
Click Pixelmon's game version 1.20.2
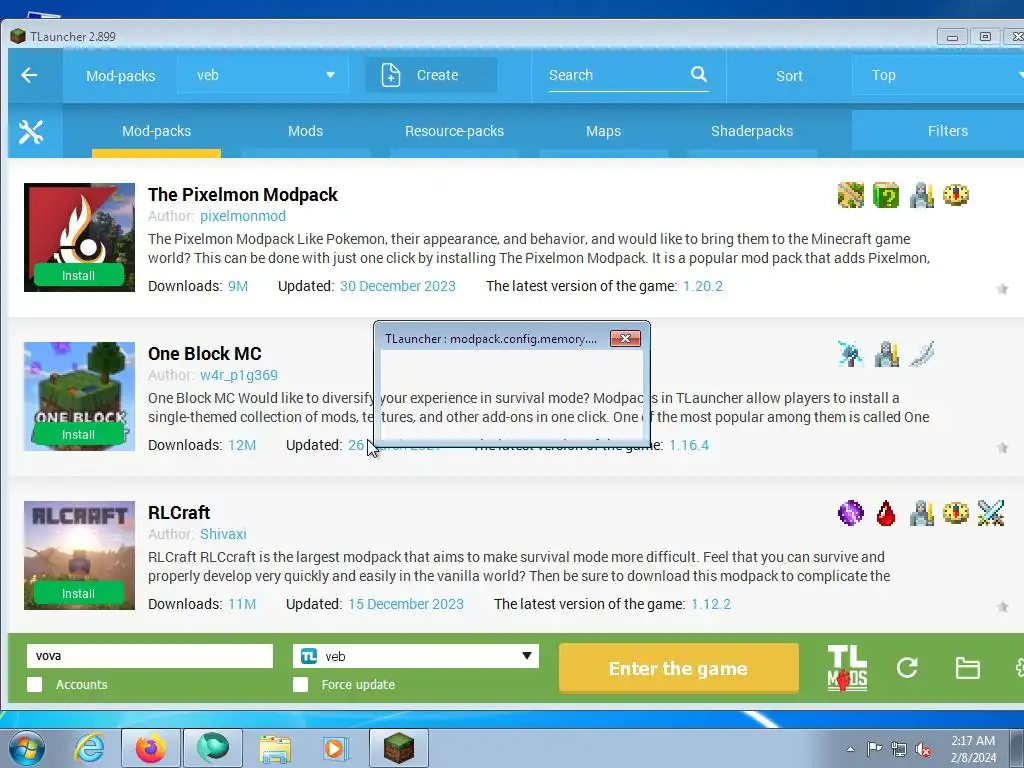[x=703, y=286]
